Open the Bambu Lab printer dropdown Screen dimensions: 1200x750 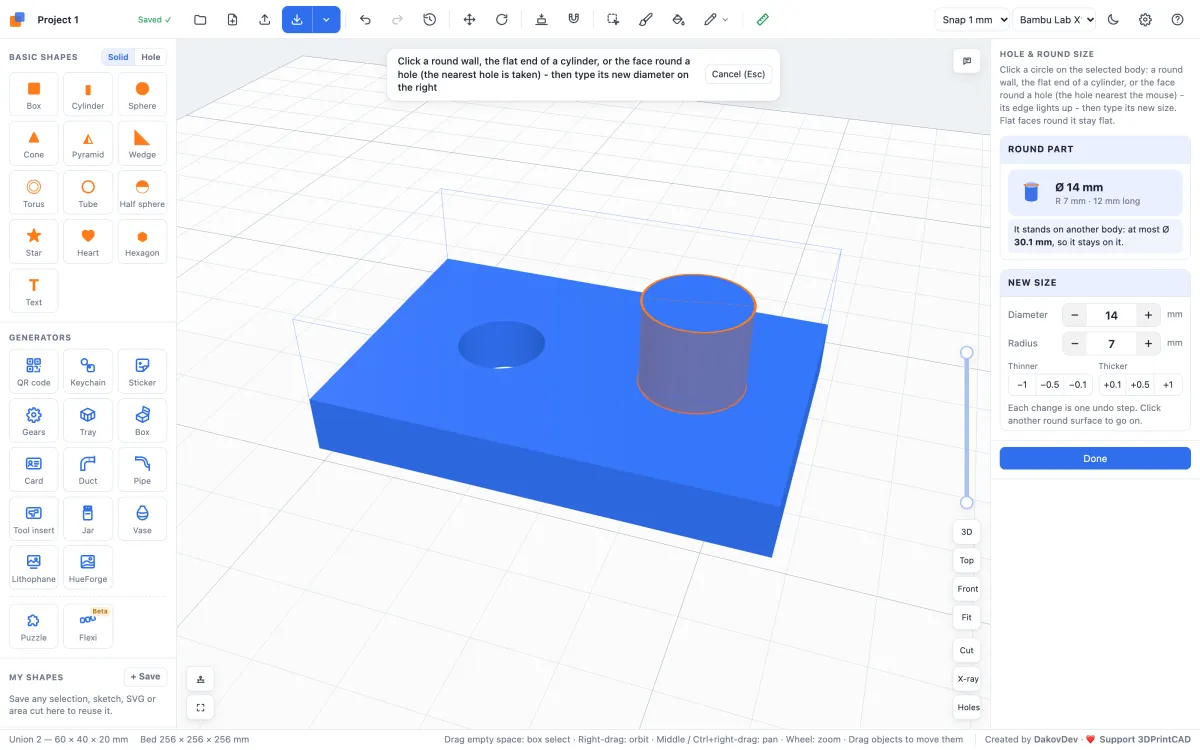pyautogui.click(x=1055, y=19)
